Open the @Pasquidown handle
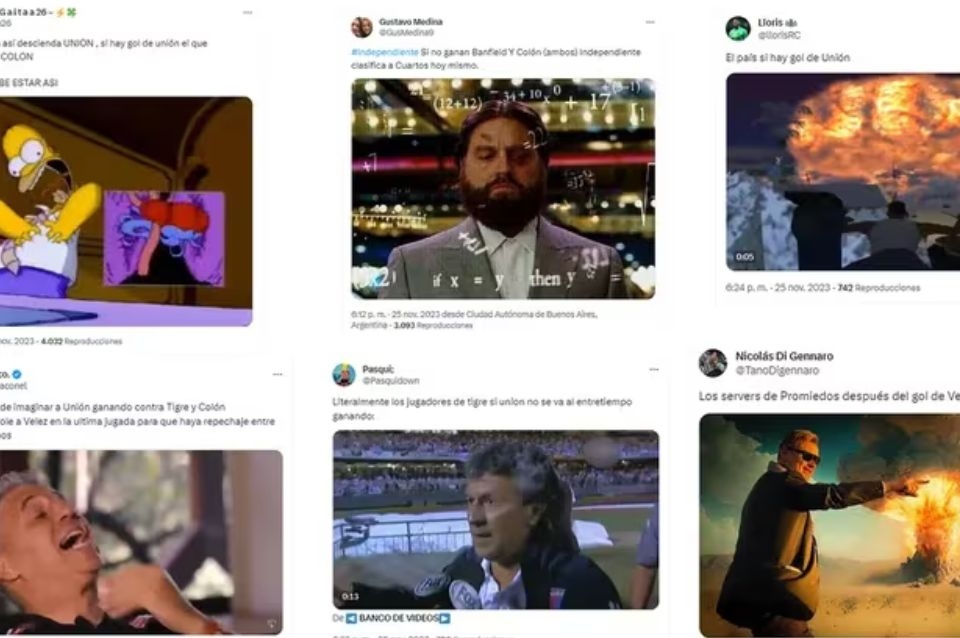 point(391,381)
